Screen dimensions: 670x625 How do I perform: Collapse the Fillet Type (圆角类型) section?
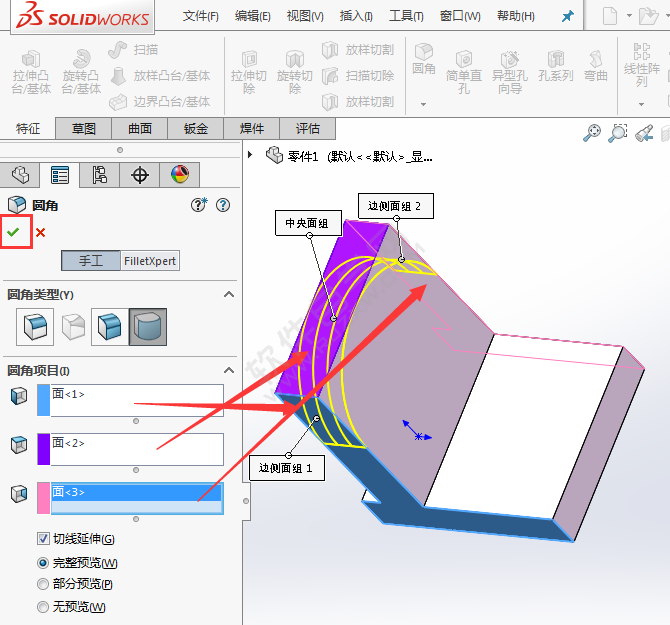[229, 294]
